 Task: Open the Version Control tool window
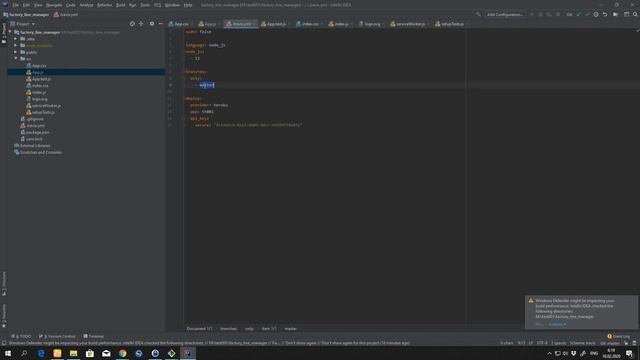coord(57,336)
